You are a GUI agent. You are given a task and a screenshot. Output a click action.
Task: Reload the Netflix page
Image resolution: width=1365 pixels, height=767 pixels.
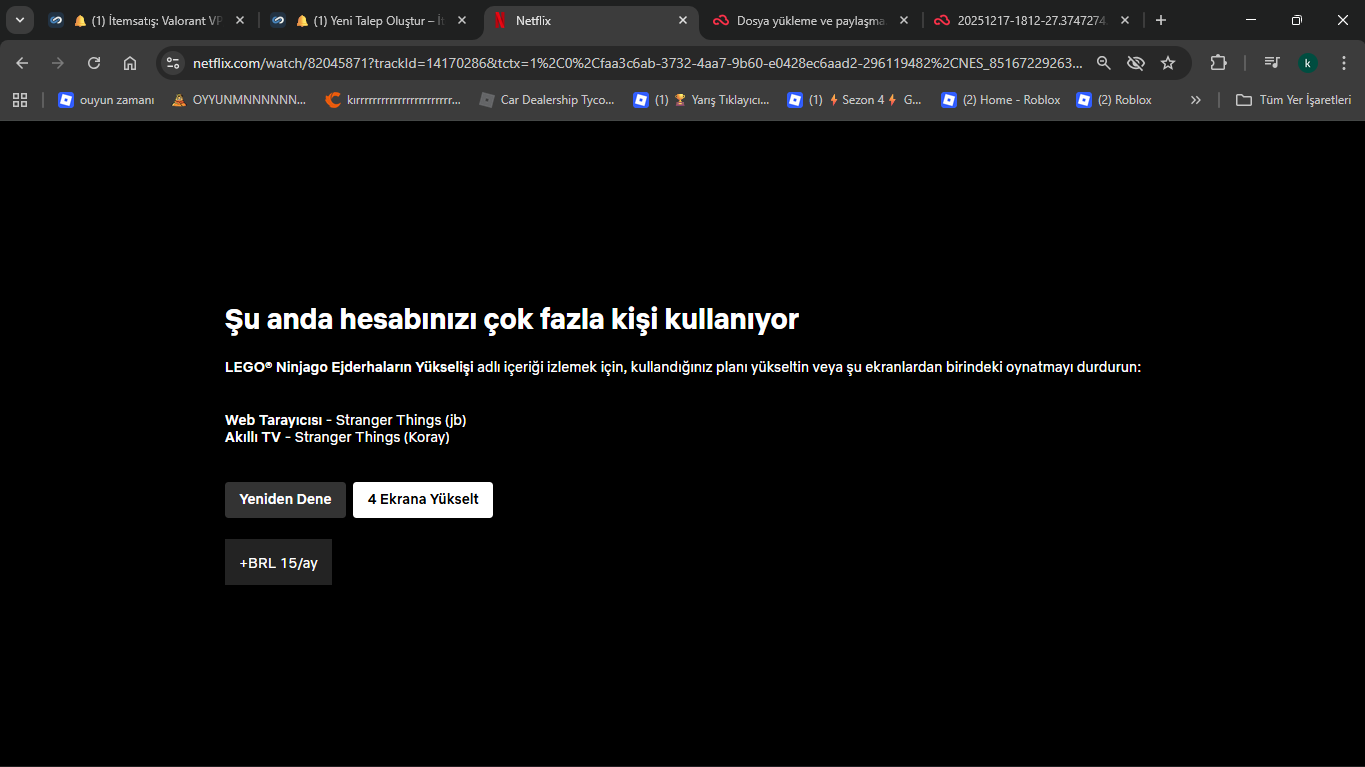point(94,63)
